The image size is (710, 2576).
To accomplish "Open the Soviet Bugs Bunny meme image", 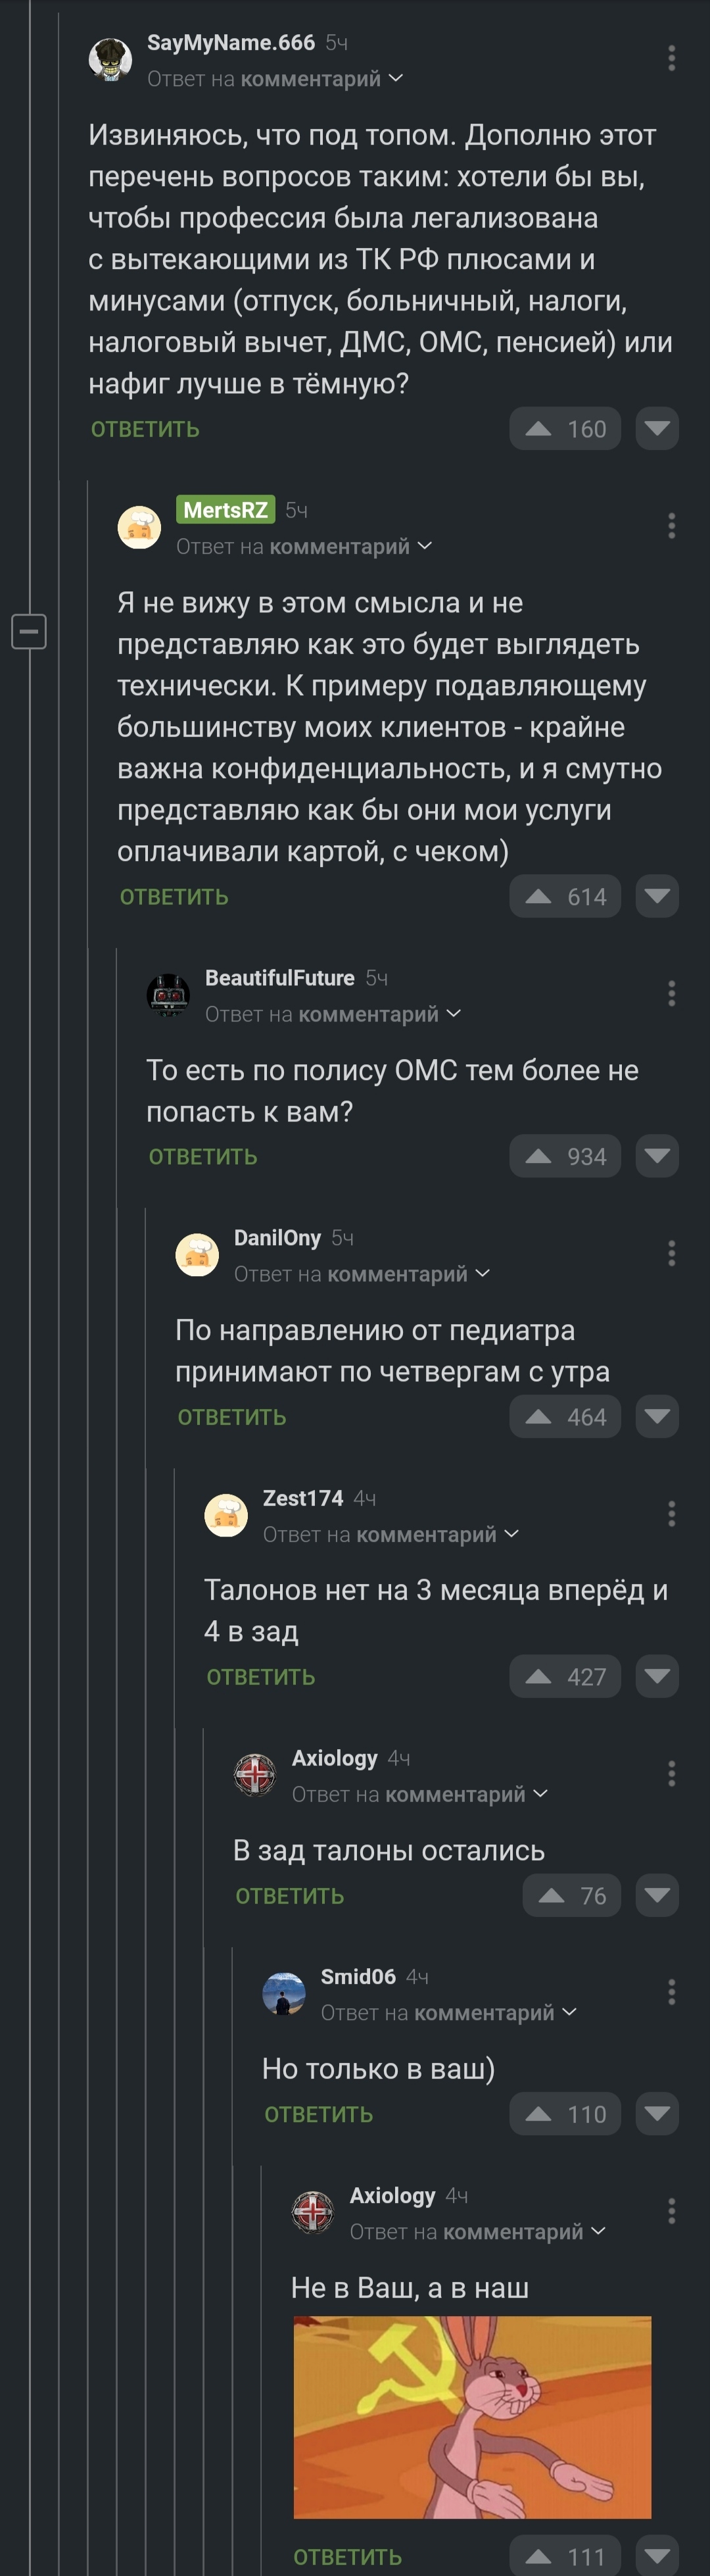I will click(x=472, y=2415).
